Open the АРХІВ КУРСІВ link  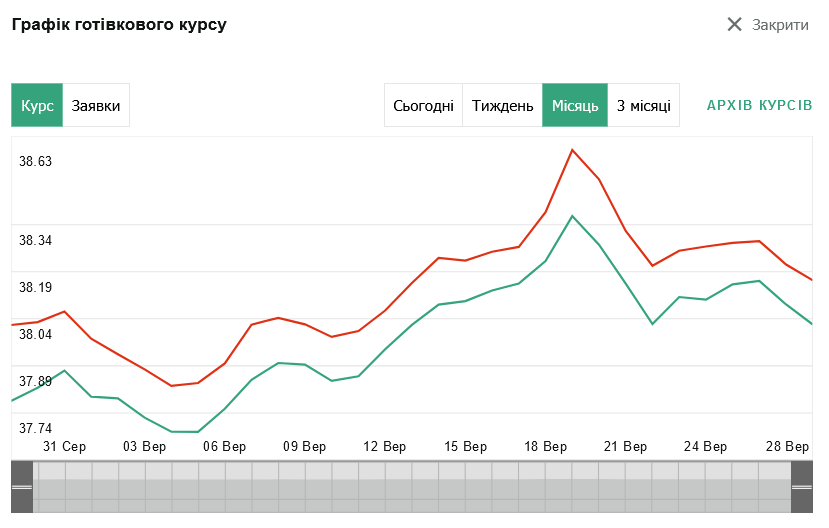(x=759, y=105)
